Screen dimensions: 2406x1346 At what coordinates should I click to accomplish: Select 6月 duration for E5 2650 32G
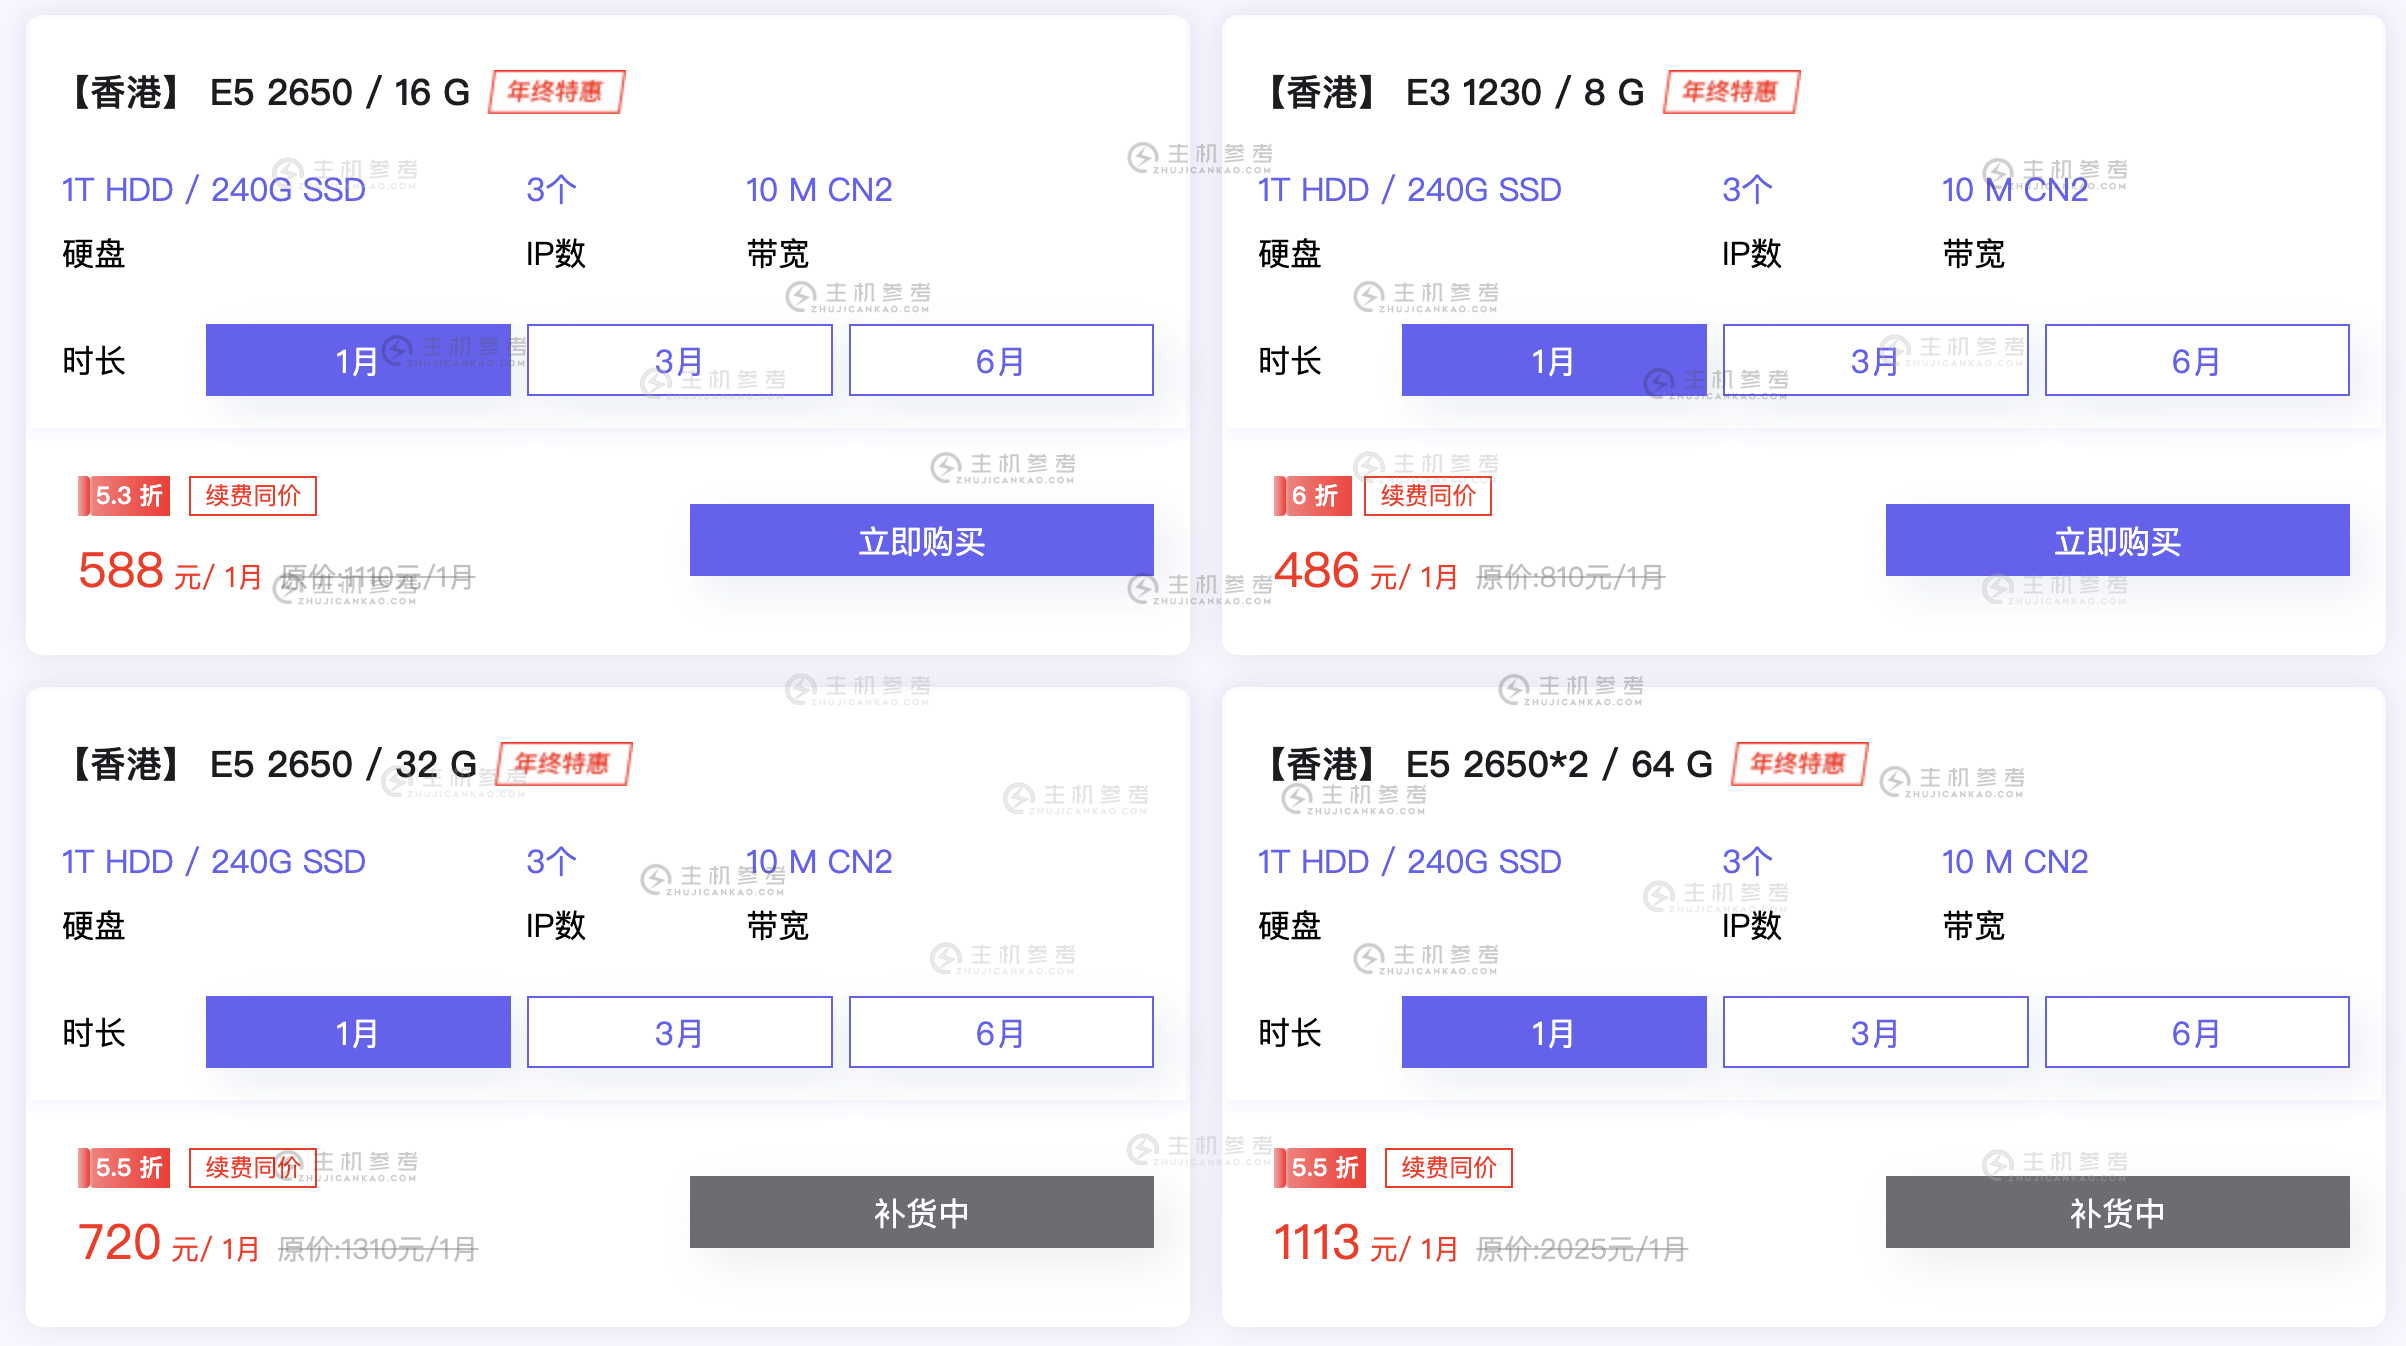click(1000, 1032)
